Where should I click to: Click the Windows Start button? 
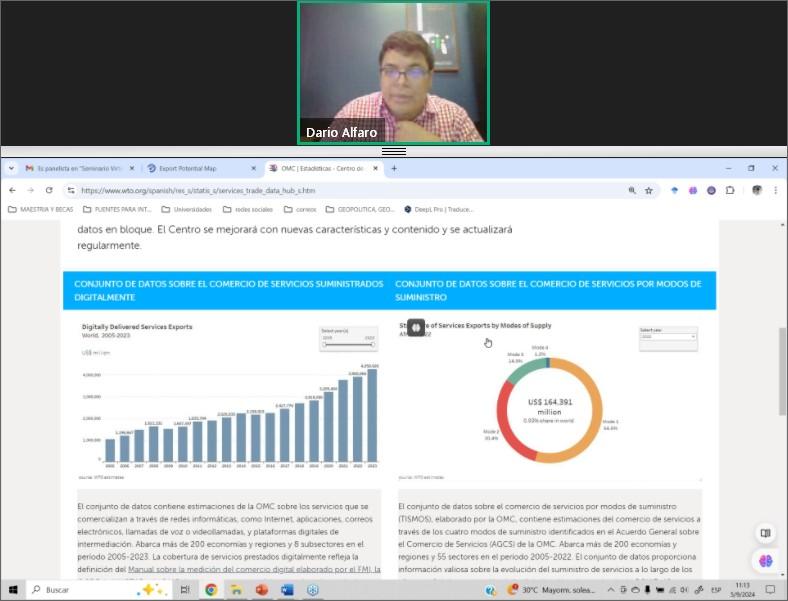coord(11,590)
